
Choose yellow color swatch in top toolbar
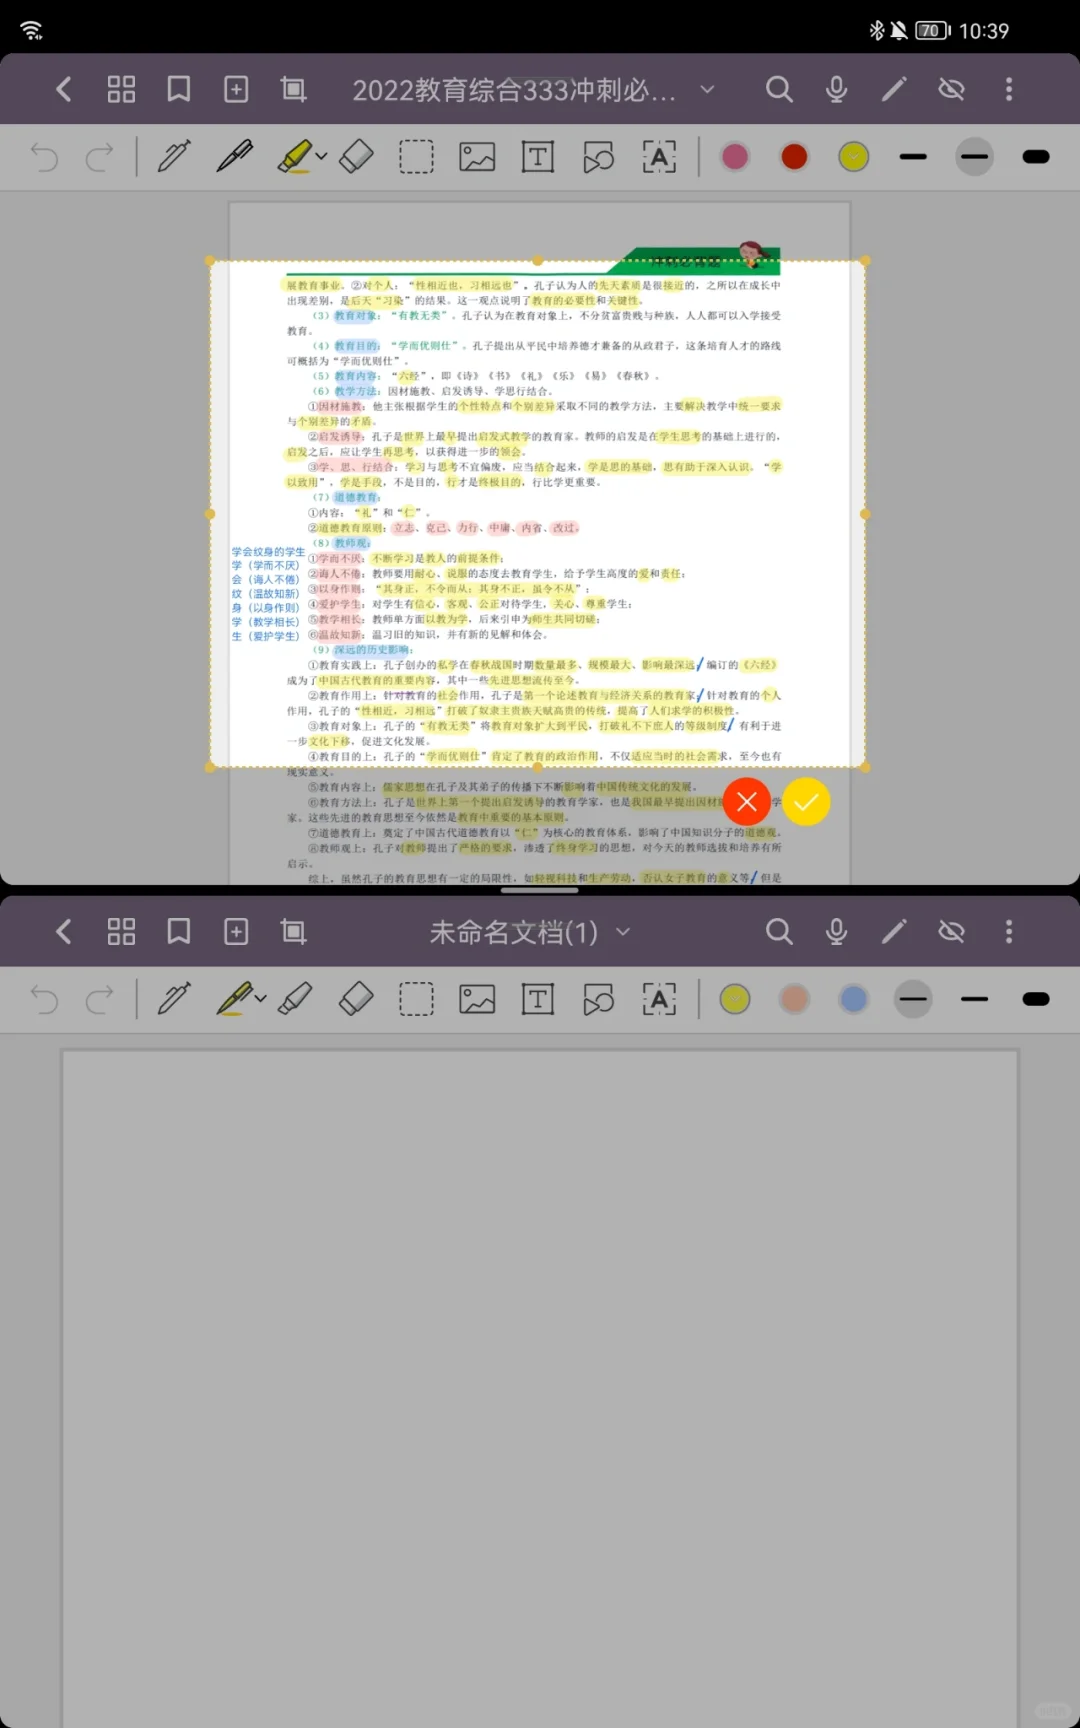click(854, 157)
